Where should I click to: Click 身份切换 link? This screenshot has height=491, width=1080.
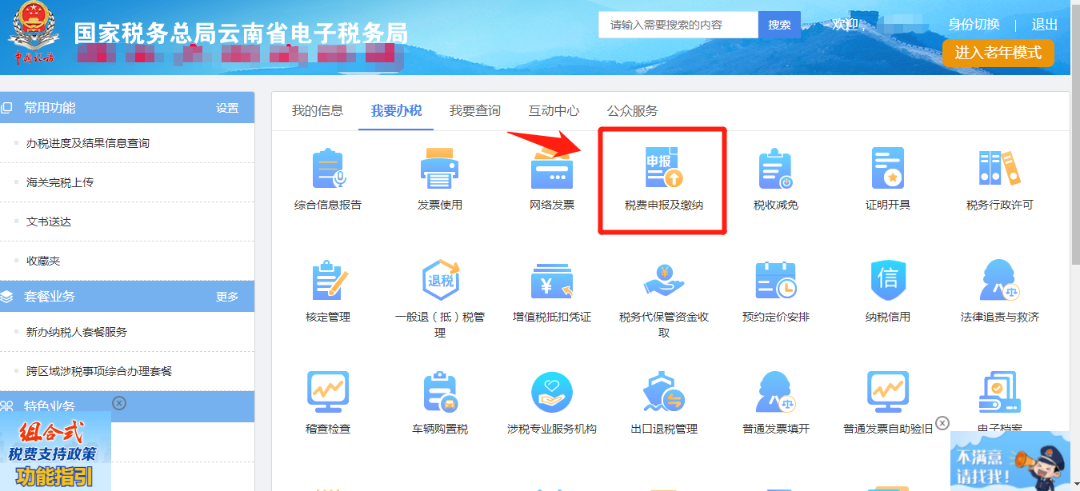[x=973, y=24]
